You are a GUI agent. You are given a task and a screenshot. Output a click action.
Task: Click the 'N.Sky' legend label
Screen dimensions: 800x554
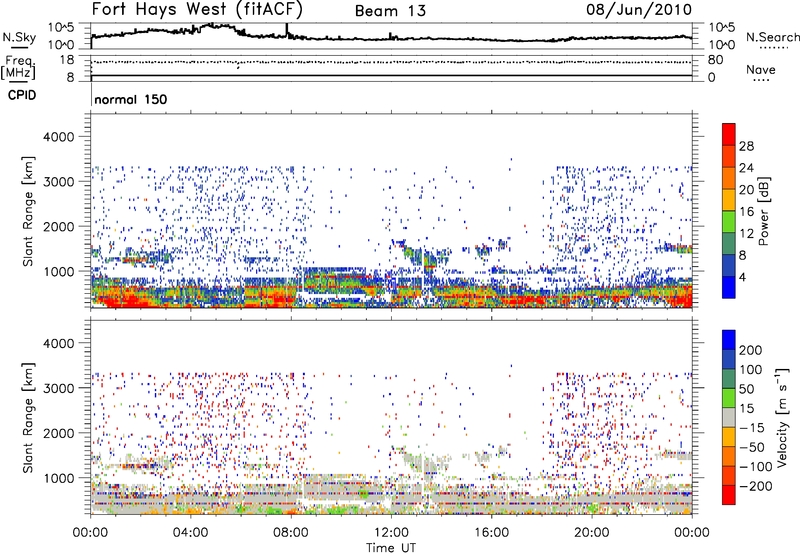tap(19, 37)
